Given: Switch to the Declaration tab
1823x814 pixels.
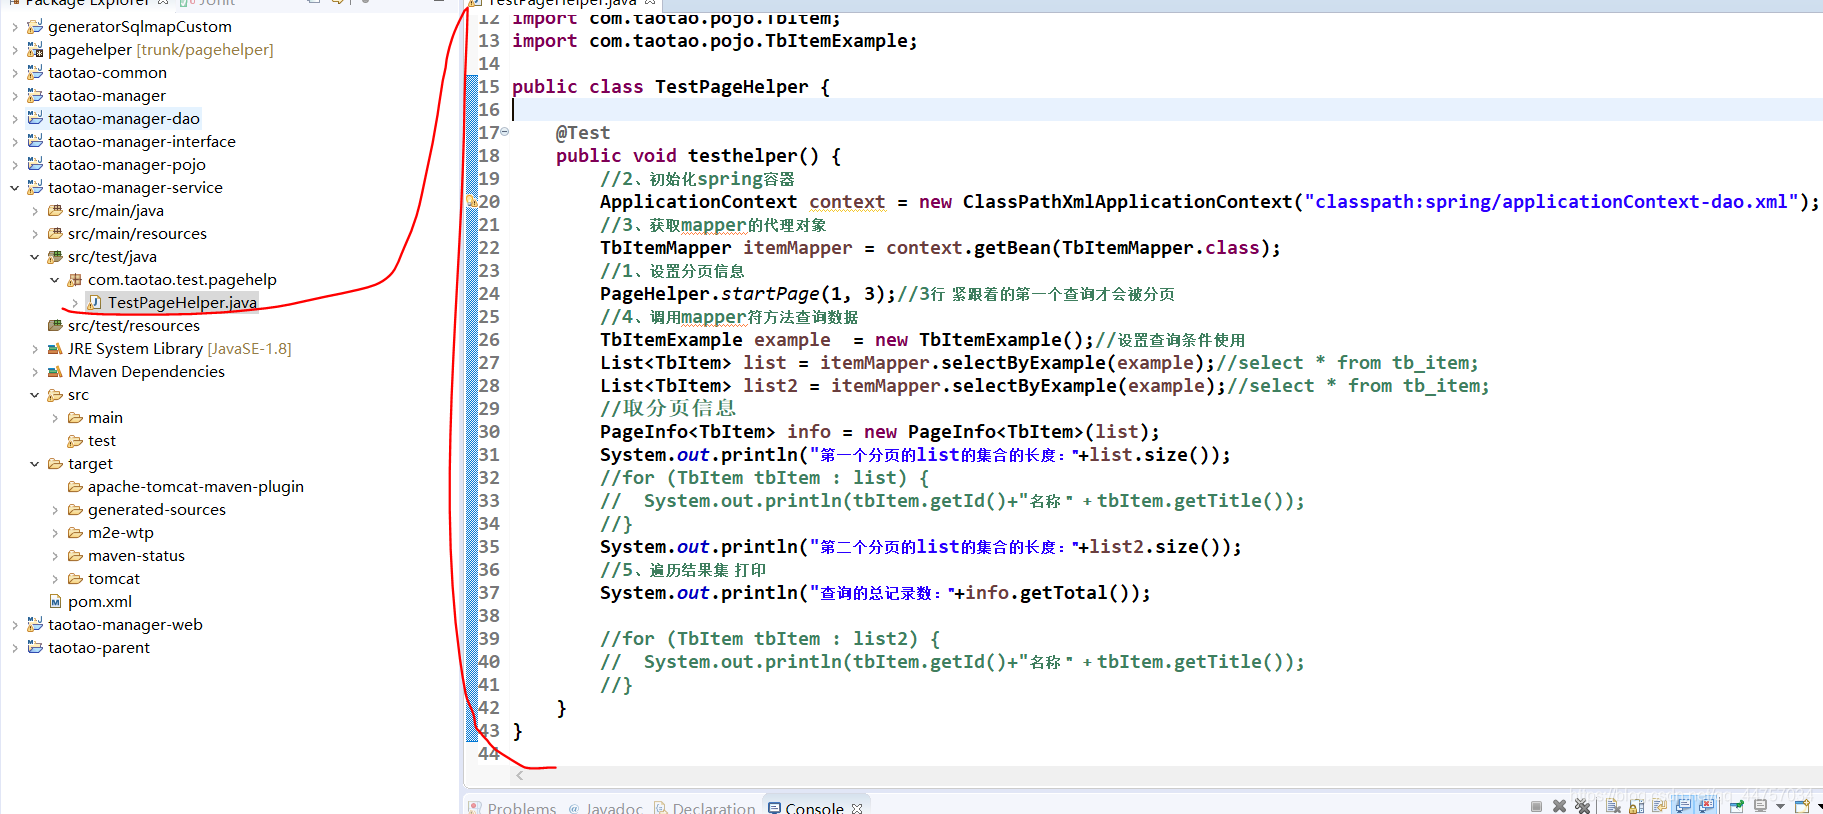Looking at the screenshot, I should click(704, 807).
